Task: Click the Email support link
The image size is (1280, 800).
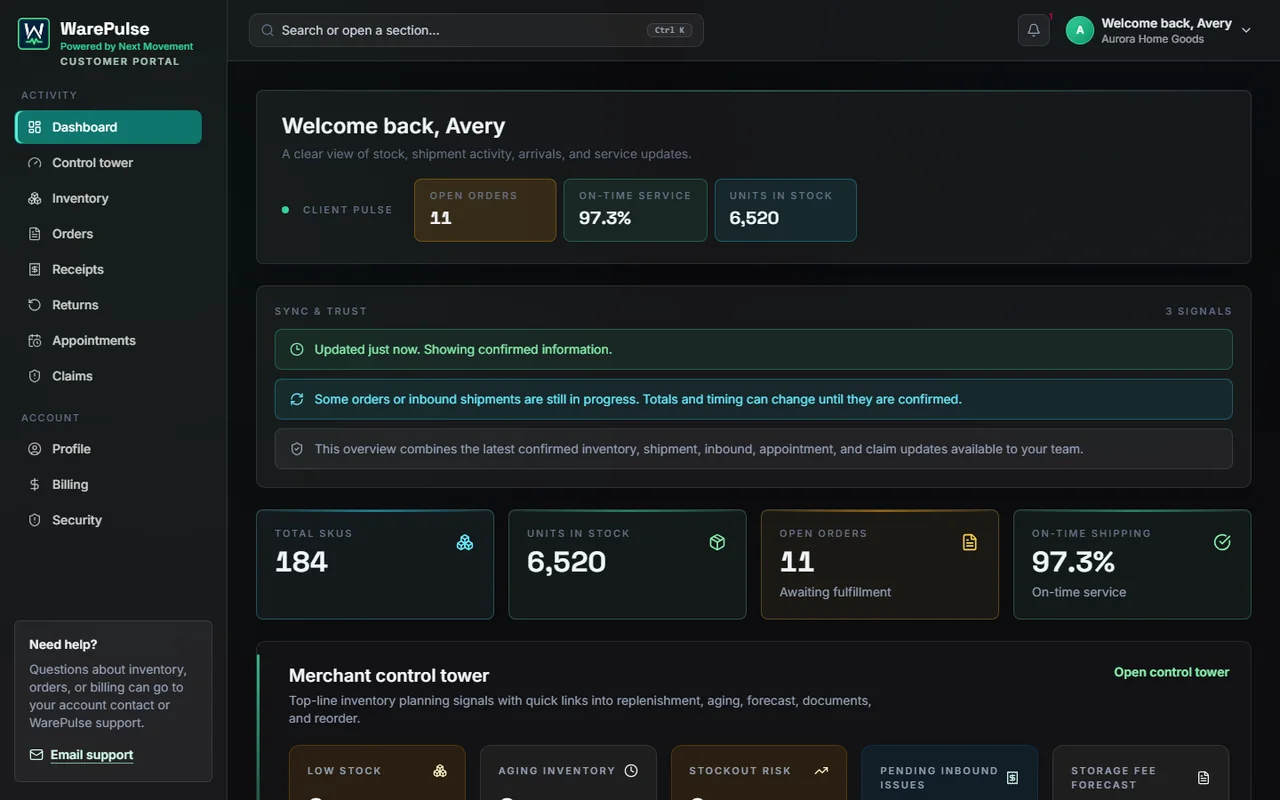Action: click(92, 755)
